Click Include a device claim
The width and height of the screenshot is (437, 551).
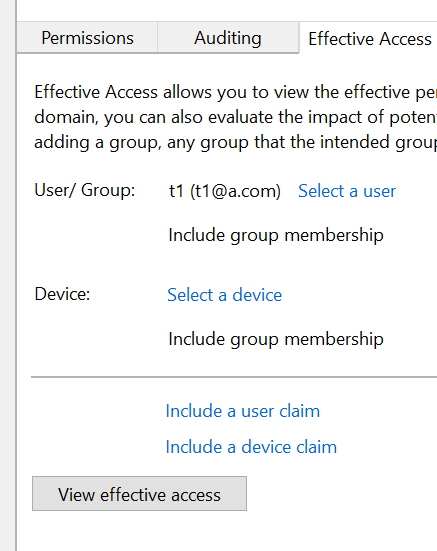coord(251,447)
